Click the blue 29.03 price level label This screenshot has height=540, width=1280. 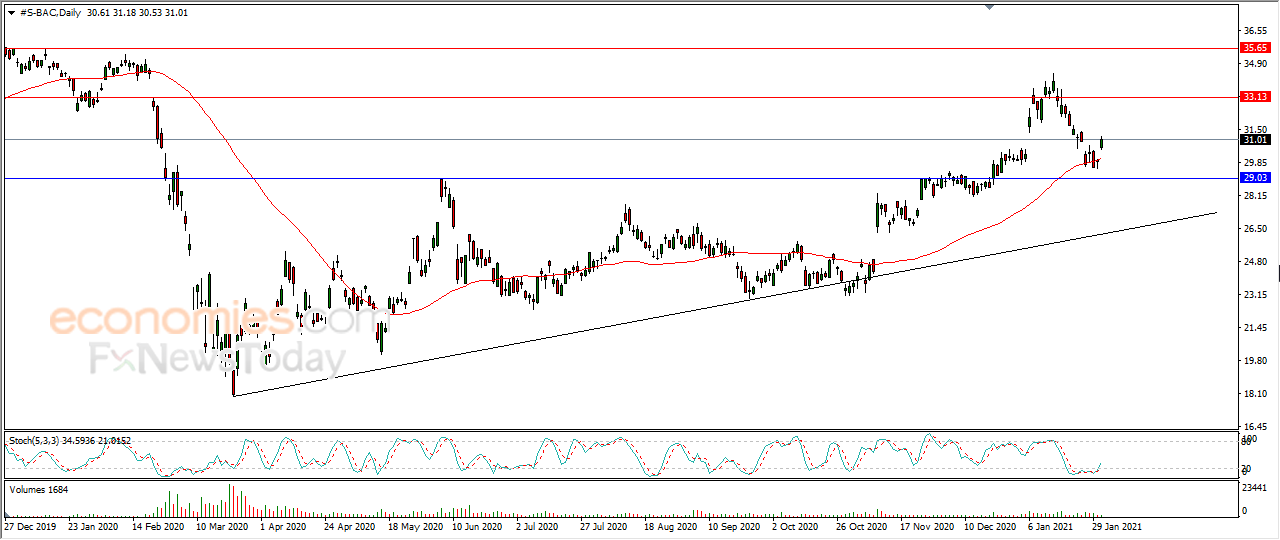click(x=1254, y=178)
